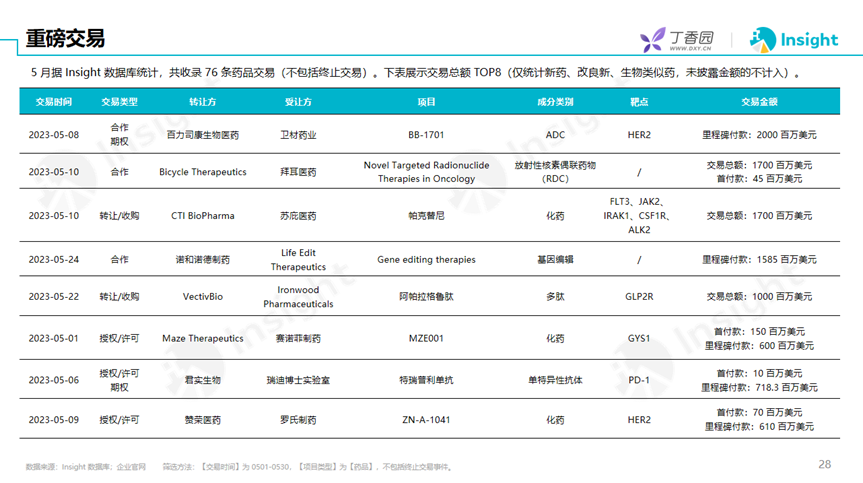Select 里程碑付款: 600 百万美元 amount
The height and width of the screenshot is (483, 863).
[759, 345]
